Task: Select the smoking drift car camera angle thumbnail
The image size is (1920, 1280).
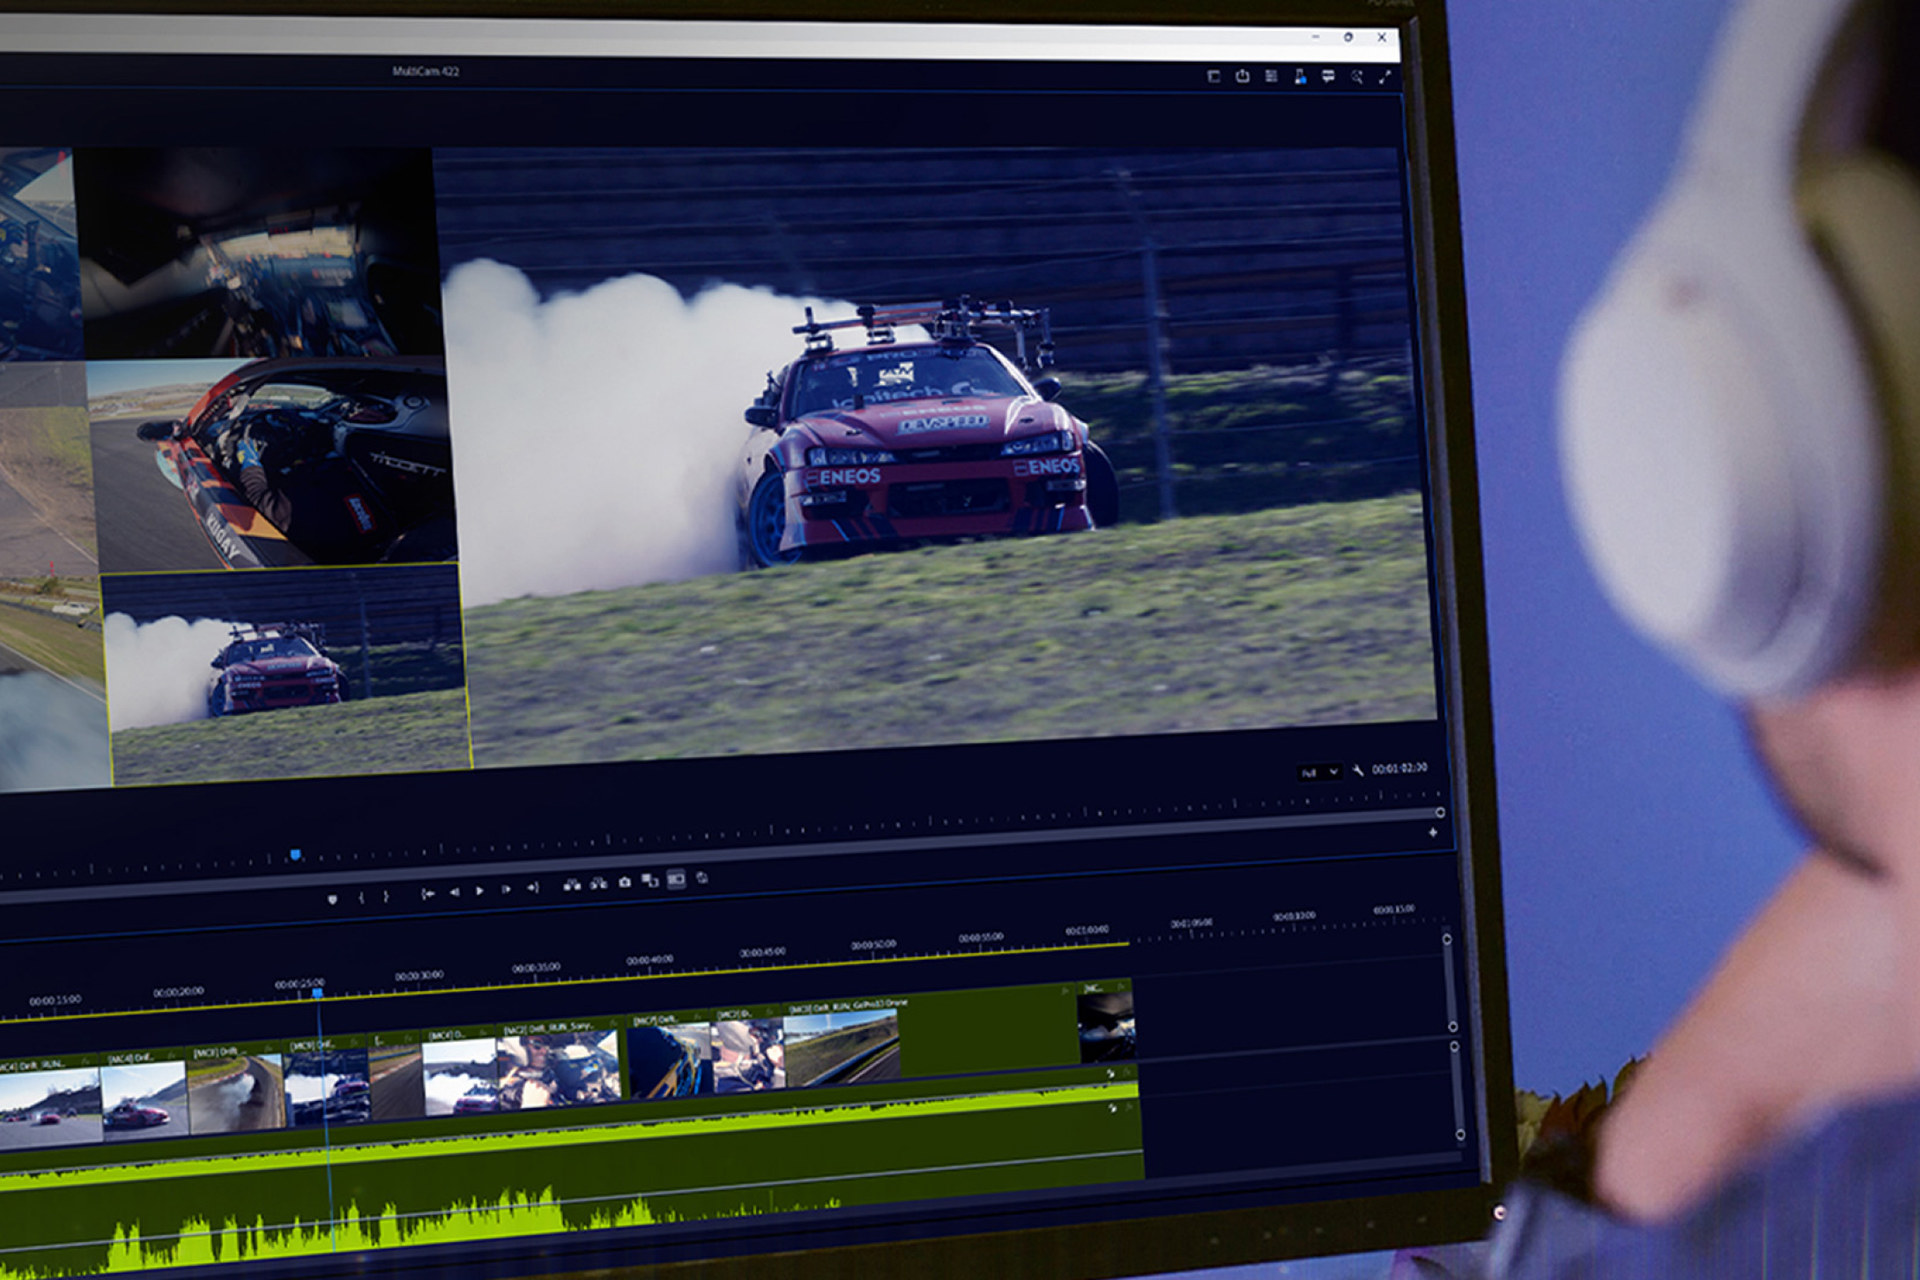Action: [285, 675]
